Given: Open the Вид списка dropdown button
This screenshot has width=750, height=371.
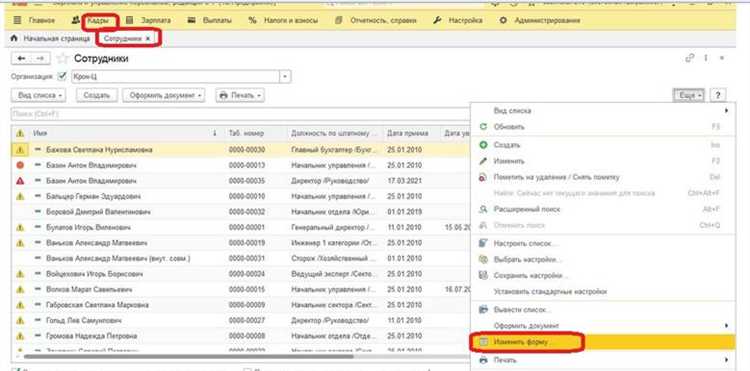Looking at the screenshot, I should (x=39, y=95).
